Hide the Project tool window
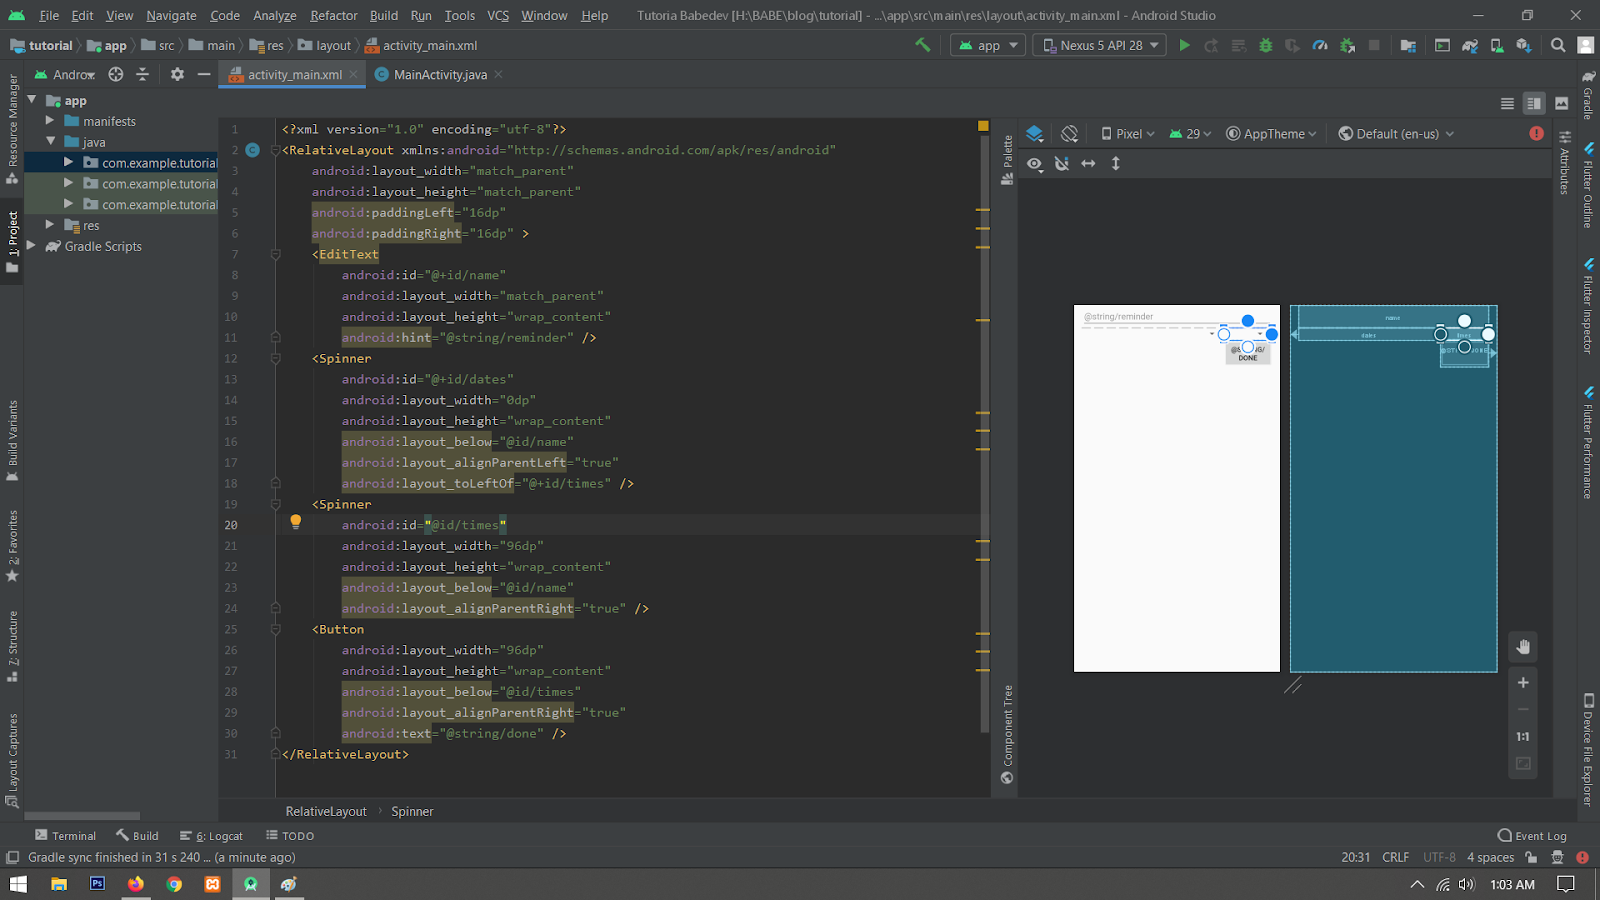 coord(204,74)
